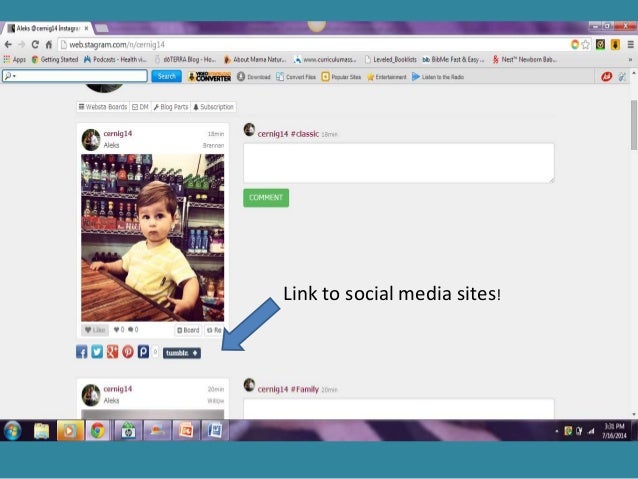Click the blue toolbar Search button

(166, 76)
